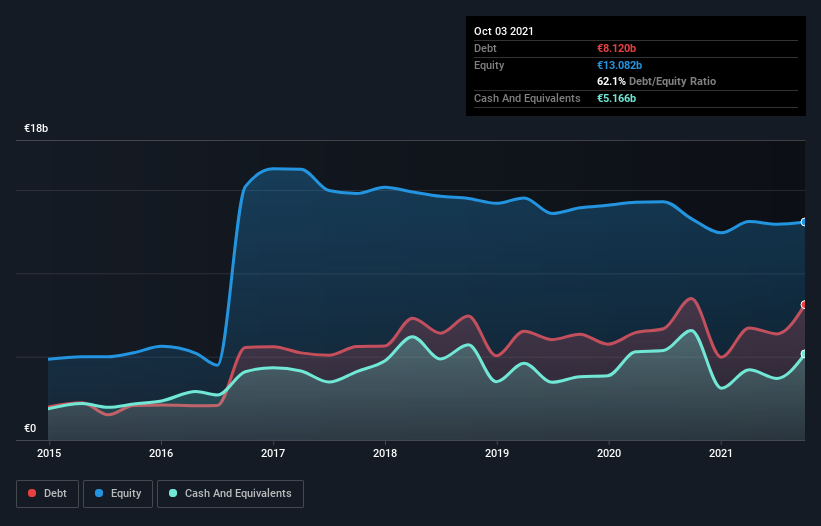
Task: Click the 2017 x-axis label
Action: point(273,453)
